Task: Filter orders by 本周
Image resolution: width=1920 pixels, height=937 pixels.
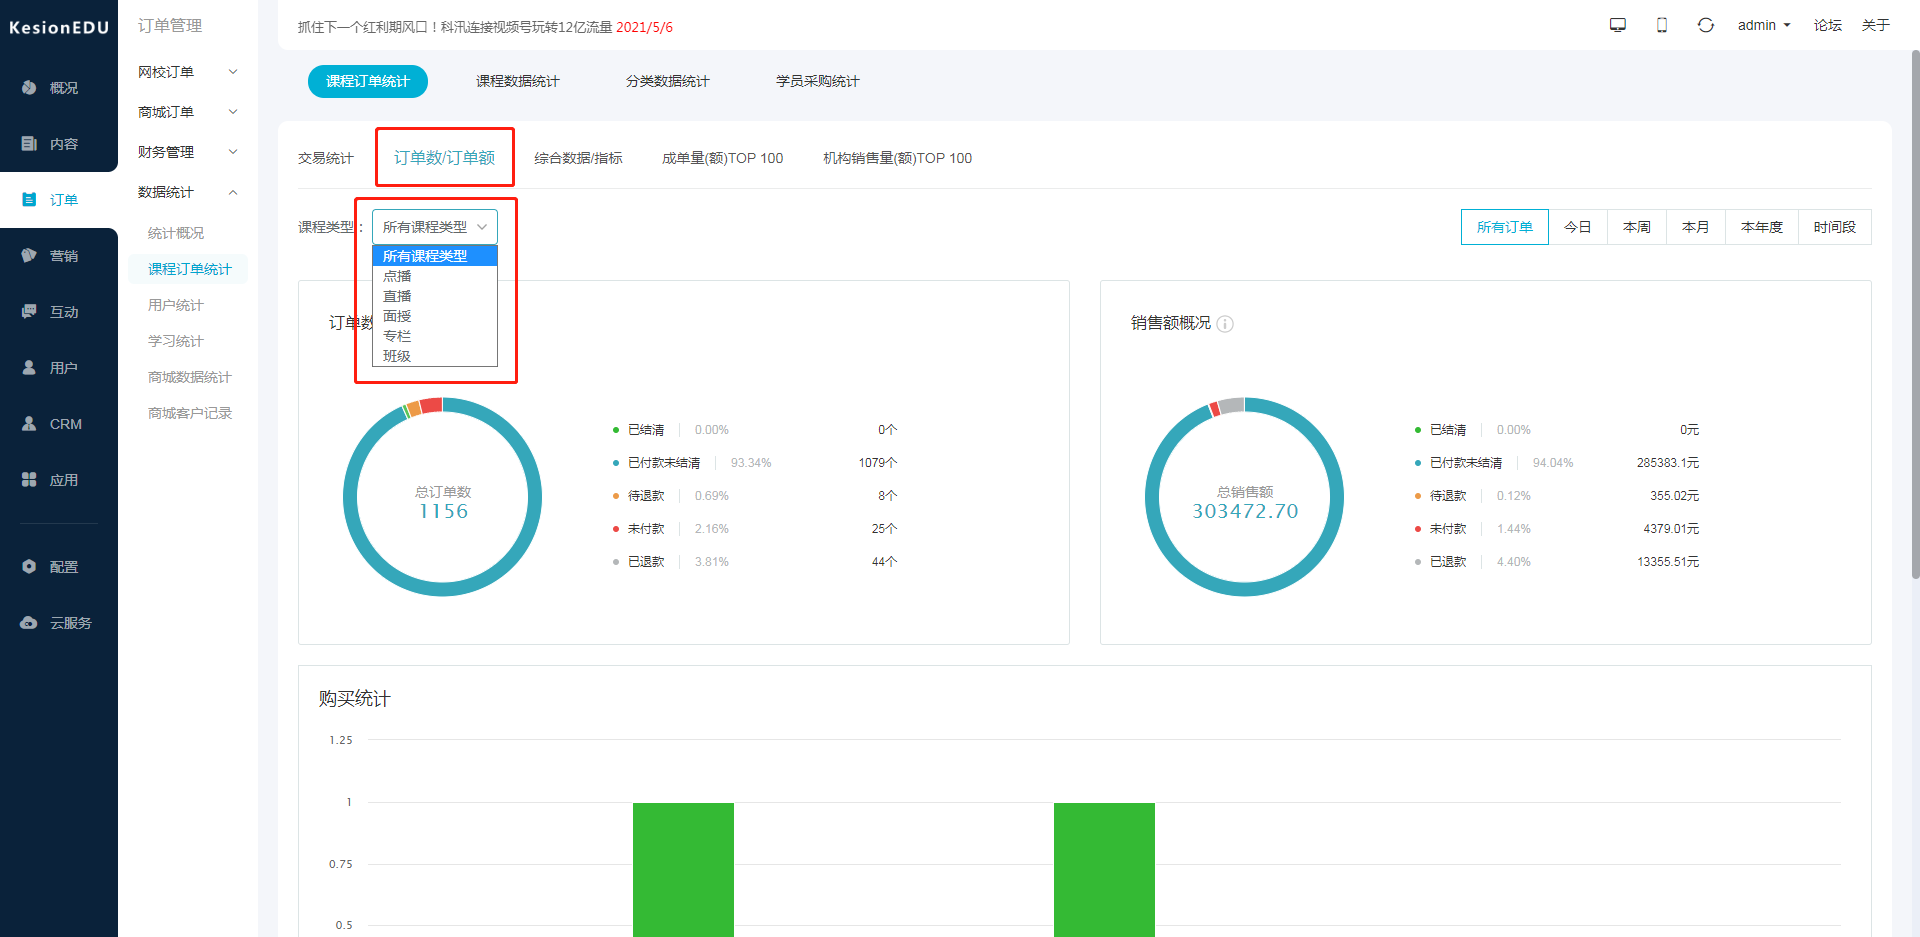Action: pyautogui.click(x=1637, y=227)
